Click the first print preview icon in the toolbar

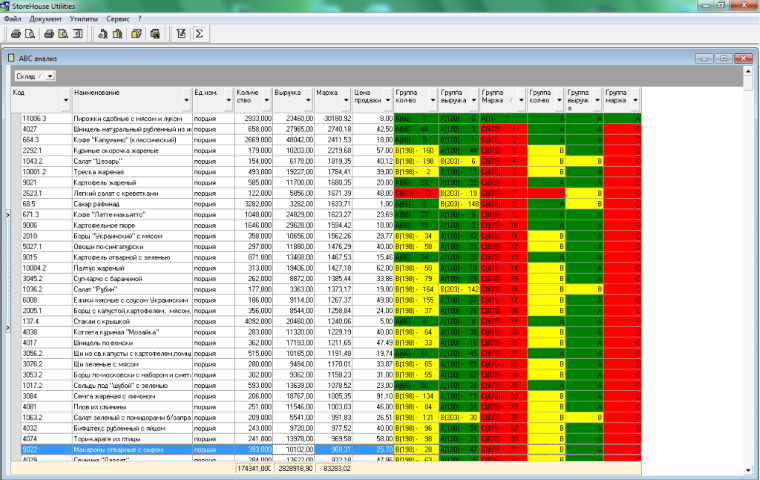(28, 33)
